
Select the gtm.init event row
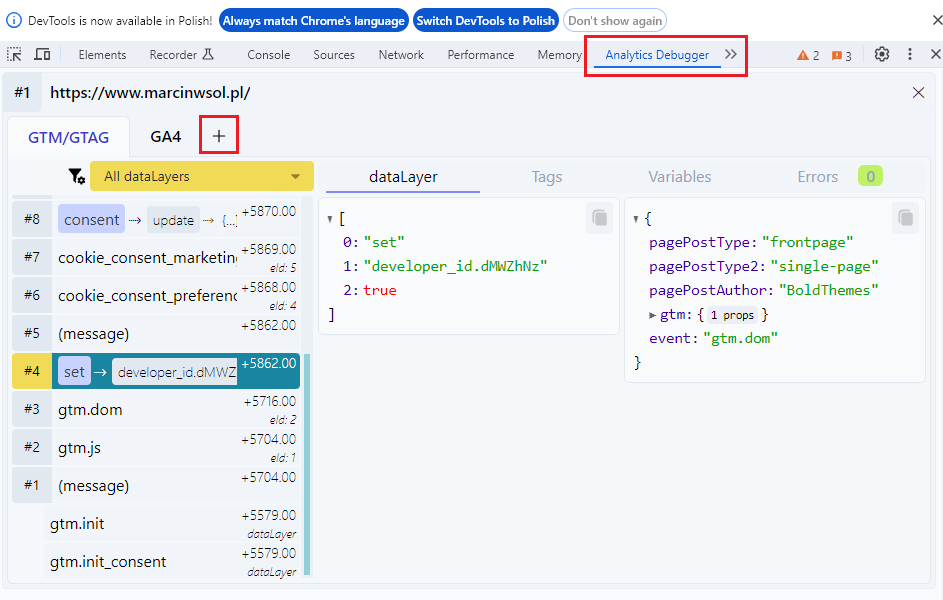(x=172, y=524)
